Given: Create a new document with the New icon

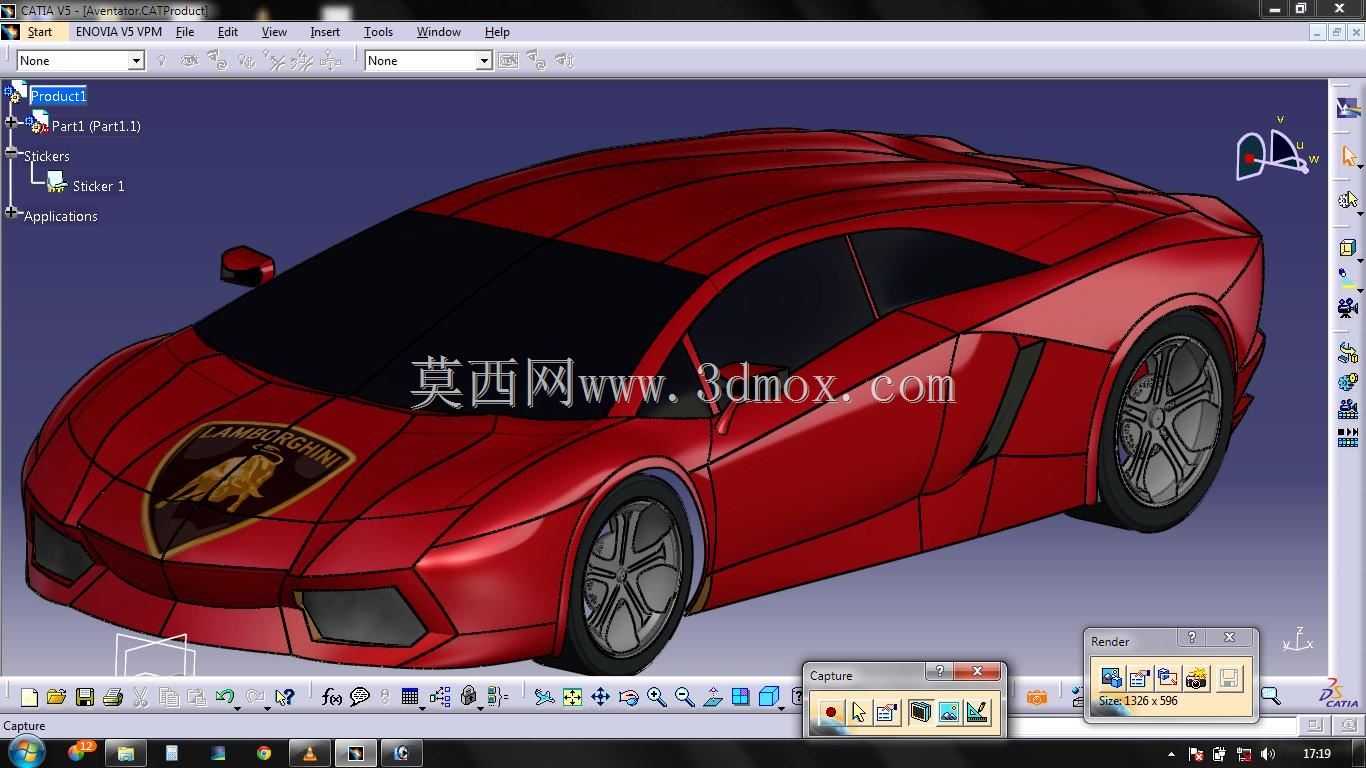Looking at the screenshot, I should [29, 697].
